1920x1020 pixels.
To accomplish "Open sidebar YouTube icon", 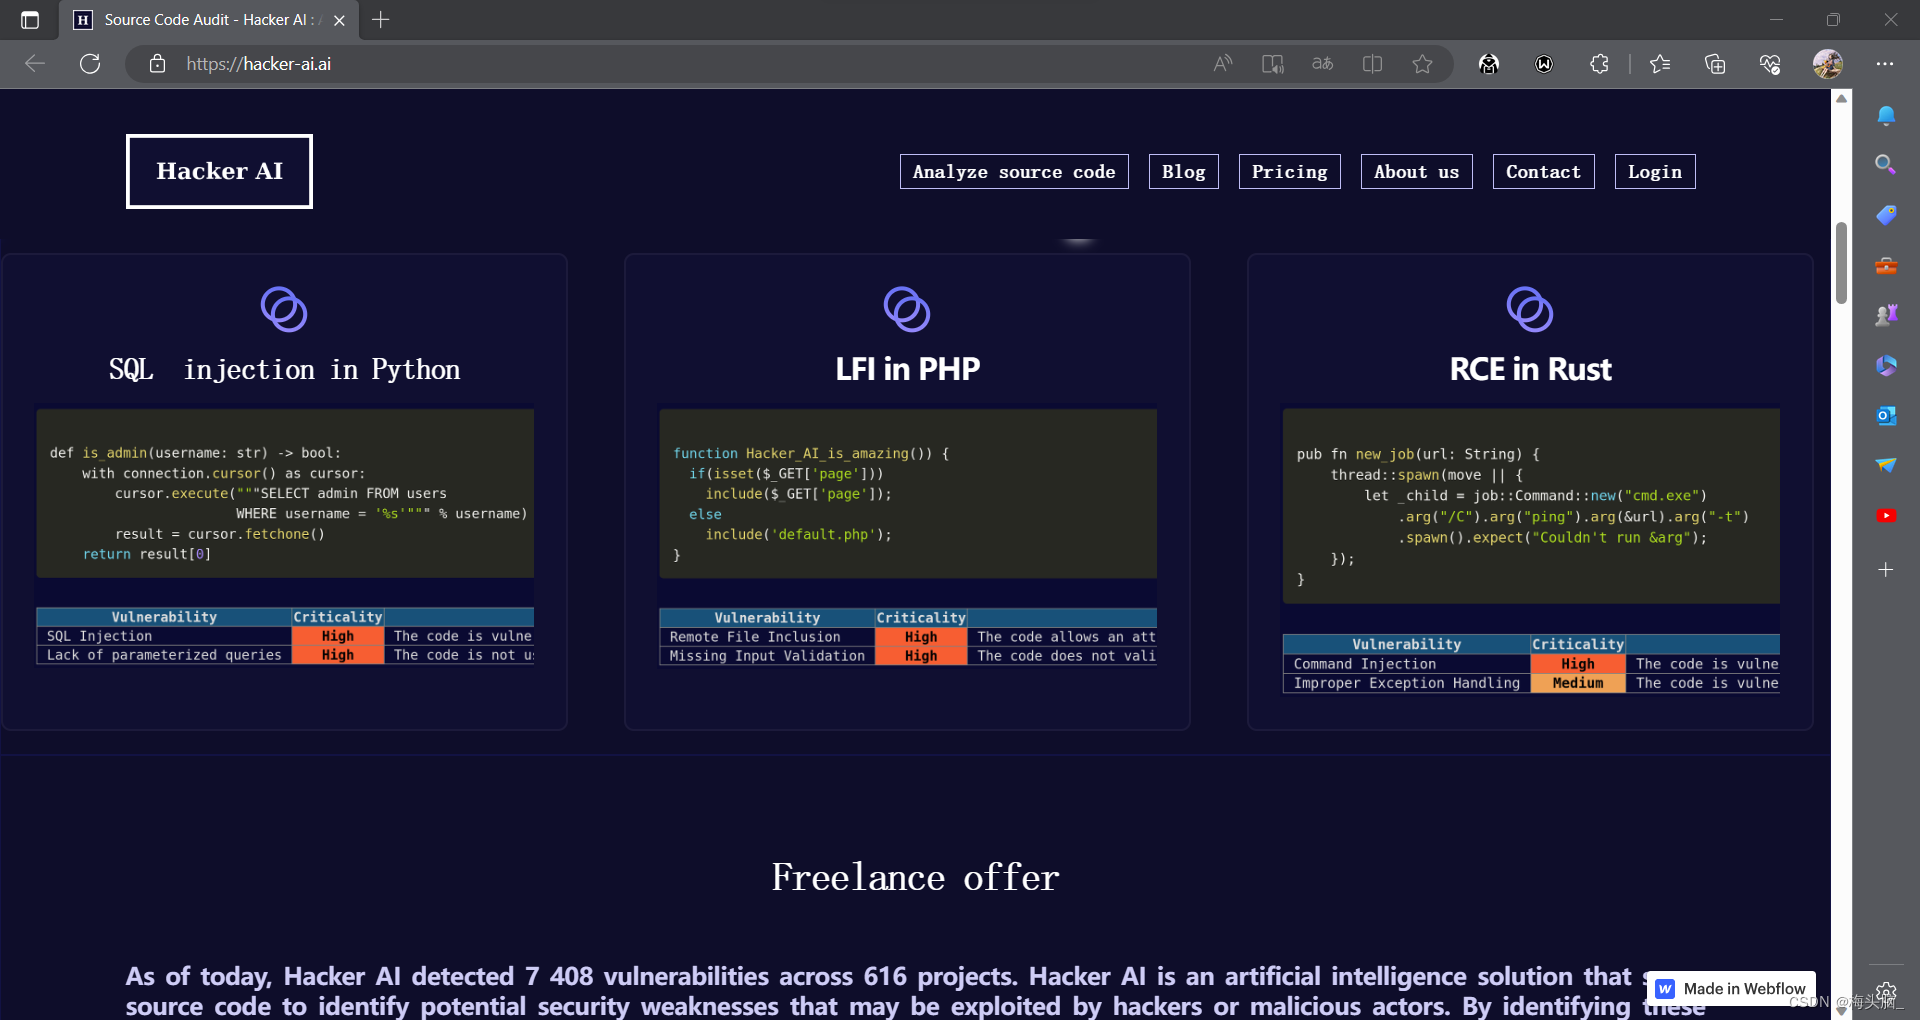I will tap(1886, 515).
